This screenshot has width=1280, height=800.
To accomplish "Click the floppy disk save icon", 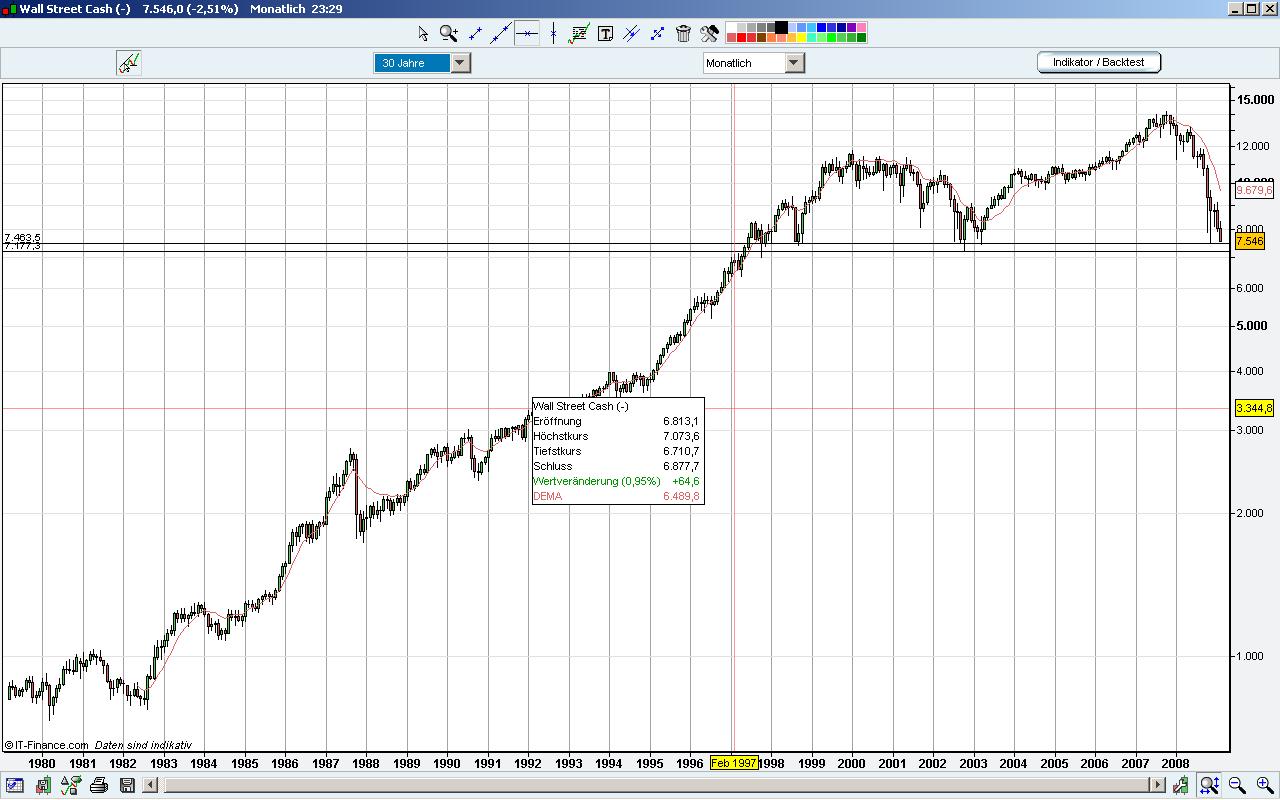I will coord(127,786).
